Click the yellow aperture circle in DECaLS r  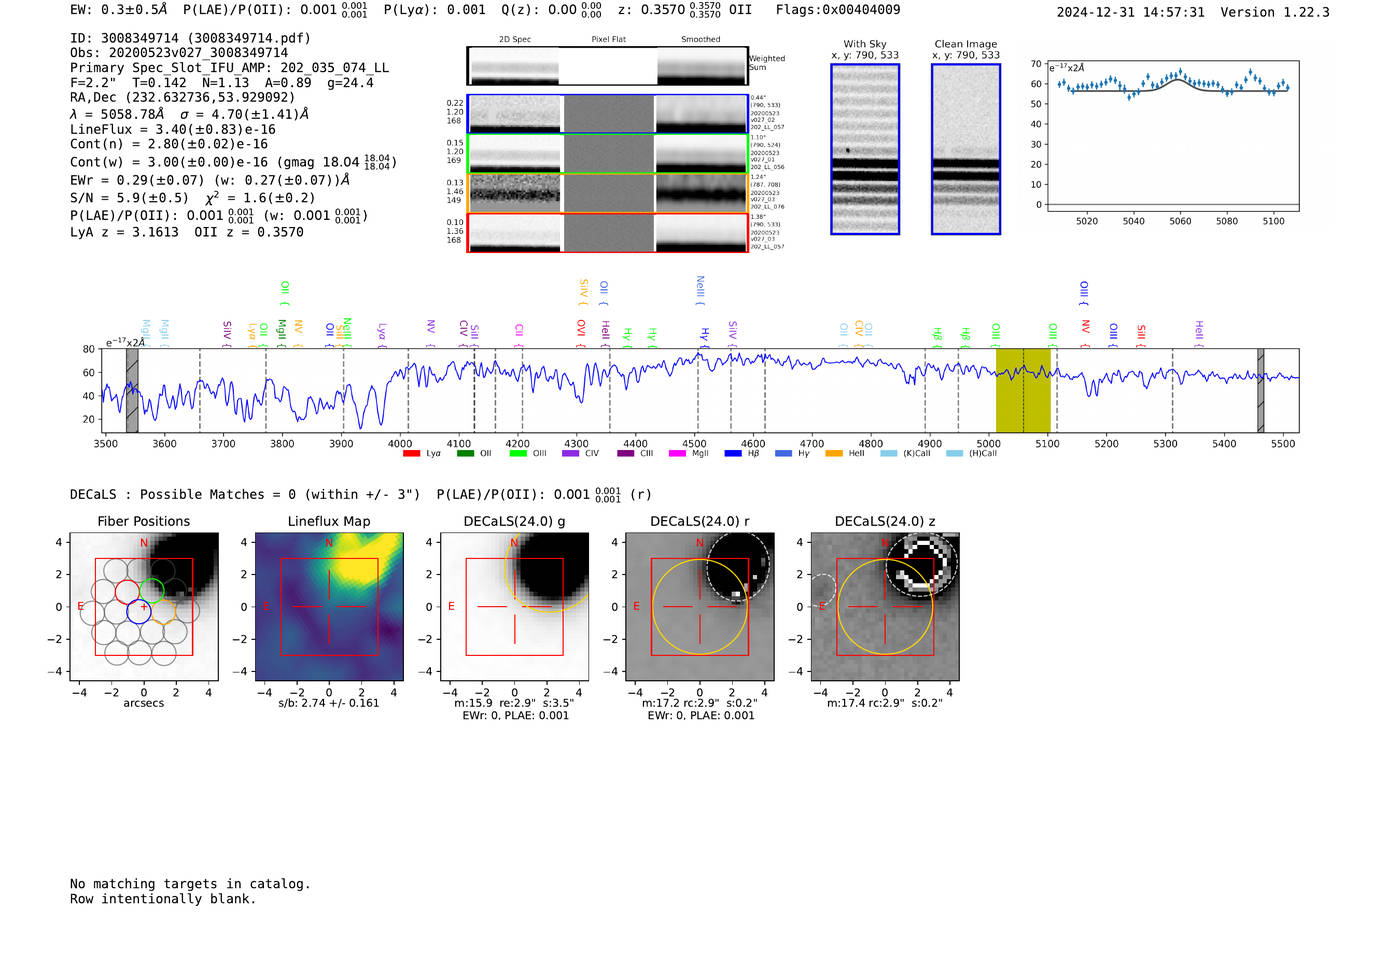pyautogui.click(x=699, y=607)
